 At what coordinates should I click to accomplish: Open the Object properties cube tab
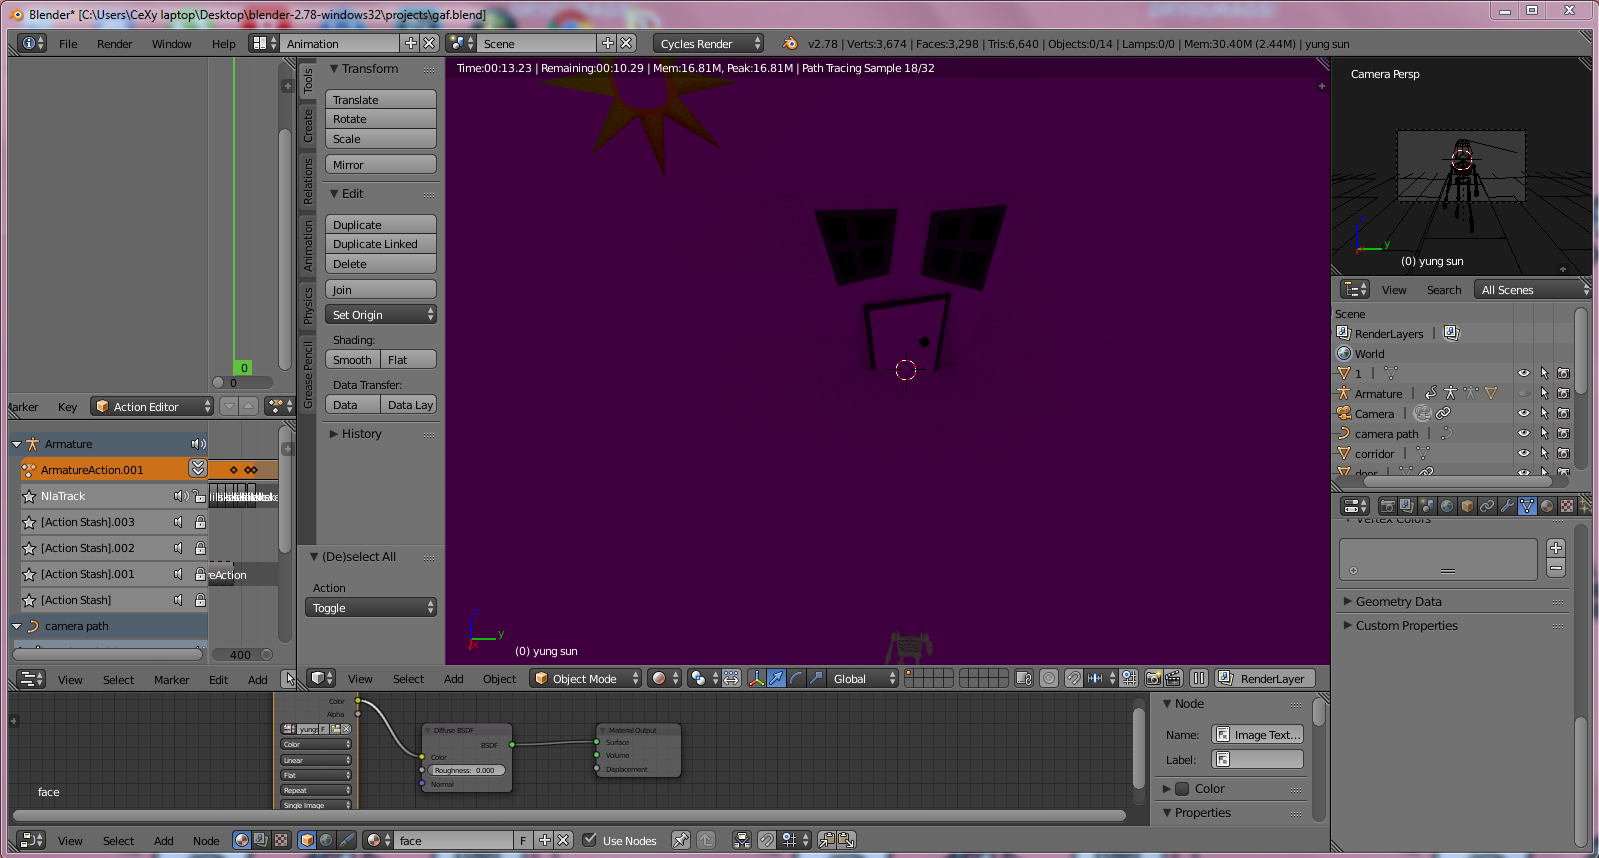coord(1467,506)
